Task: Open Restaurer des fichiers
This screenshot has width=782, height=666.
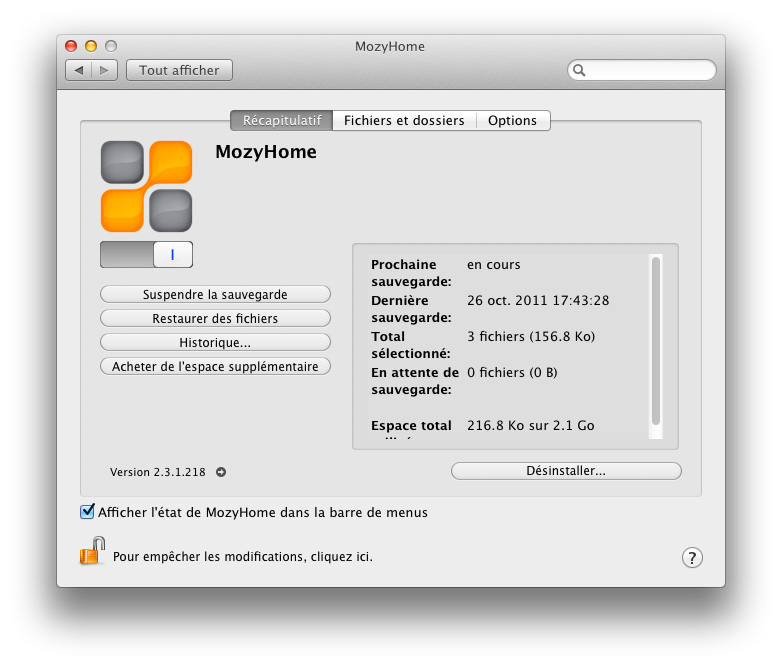Action: click(x=215, y=318)
